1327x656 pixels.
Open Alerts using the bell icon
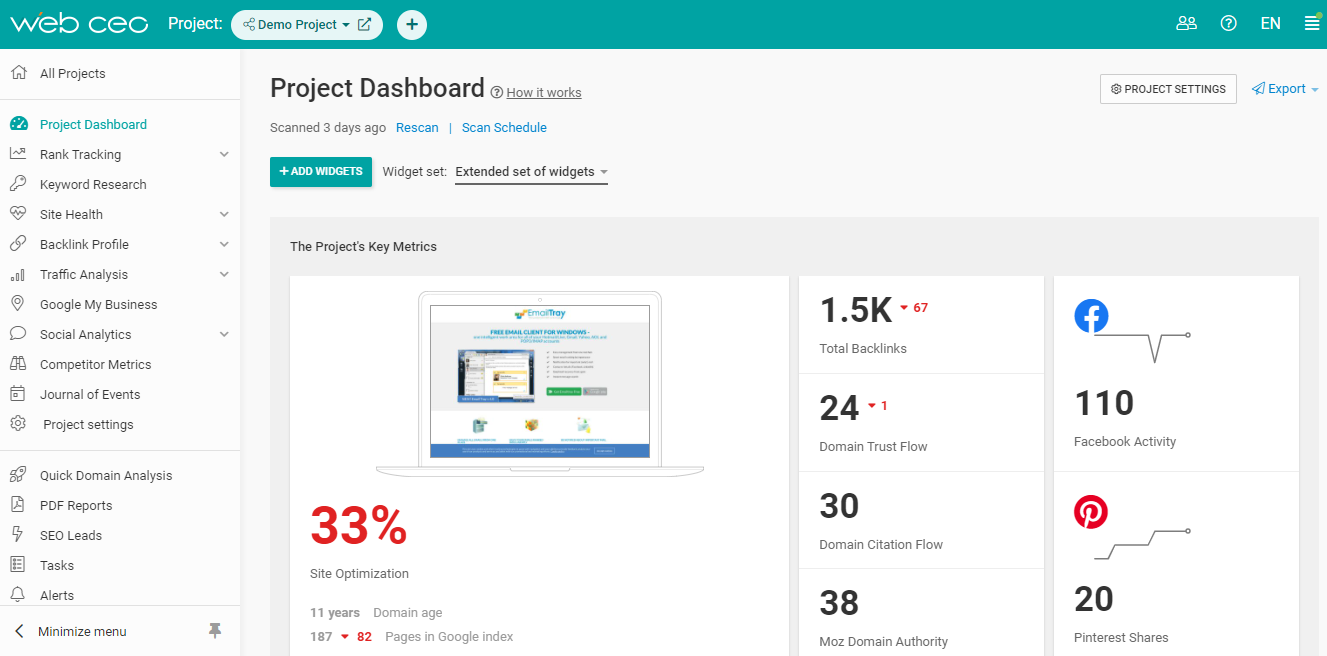19,594
